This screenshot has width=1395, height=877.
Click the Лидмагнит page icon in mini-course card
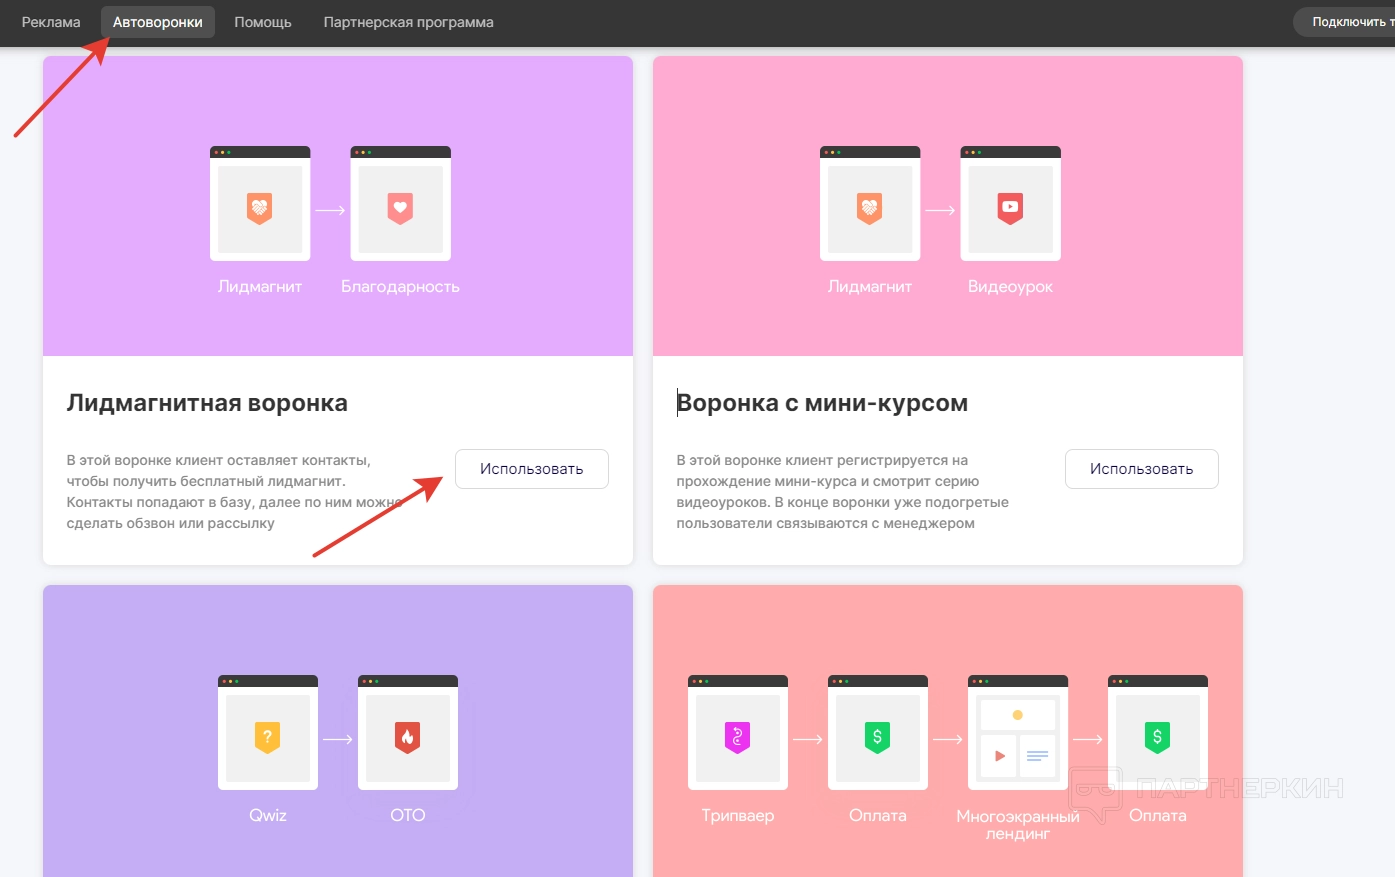[x=870, y=204]
